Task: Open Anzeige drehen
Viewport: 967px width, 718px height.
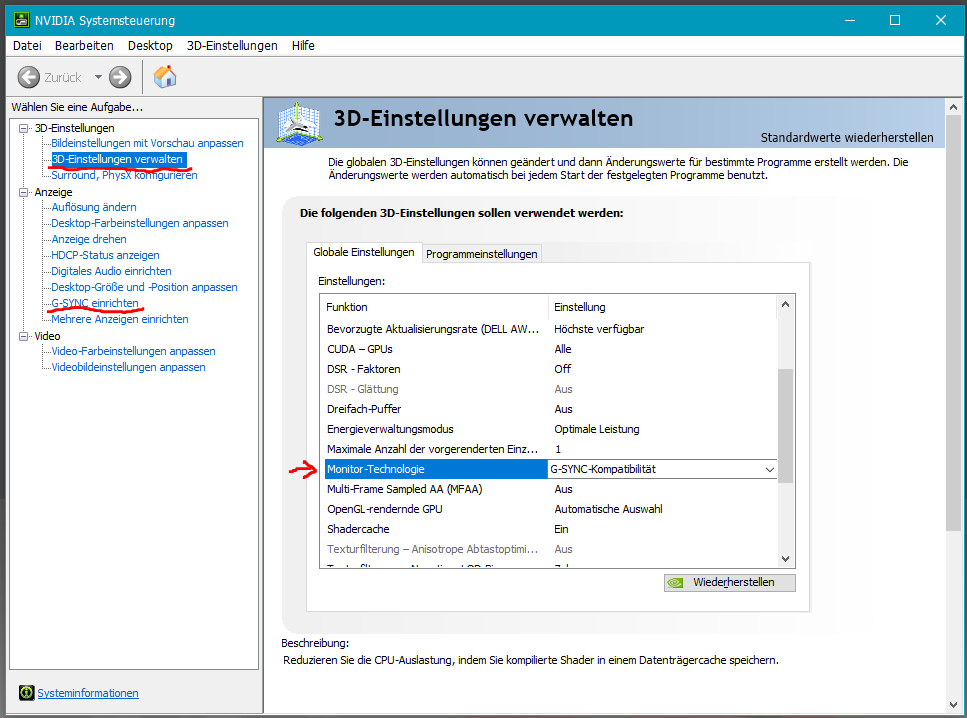Action: coord(89,239)
